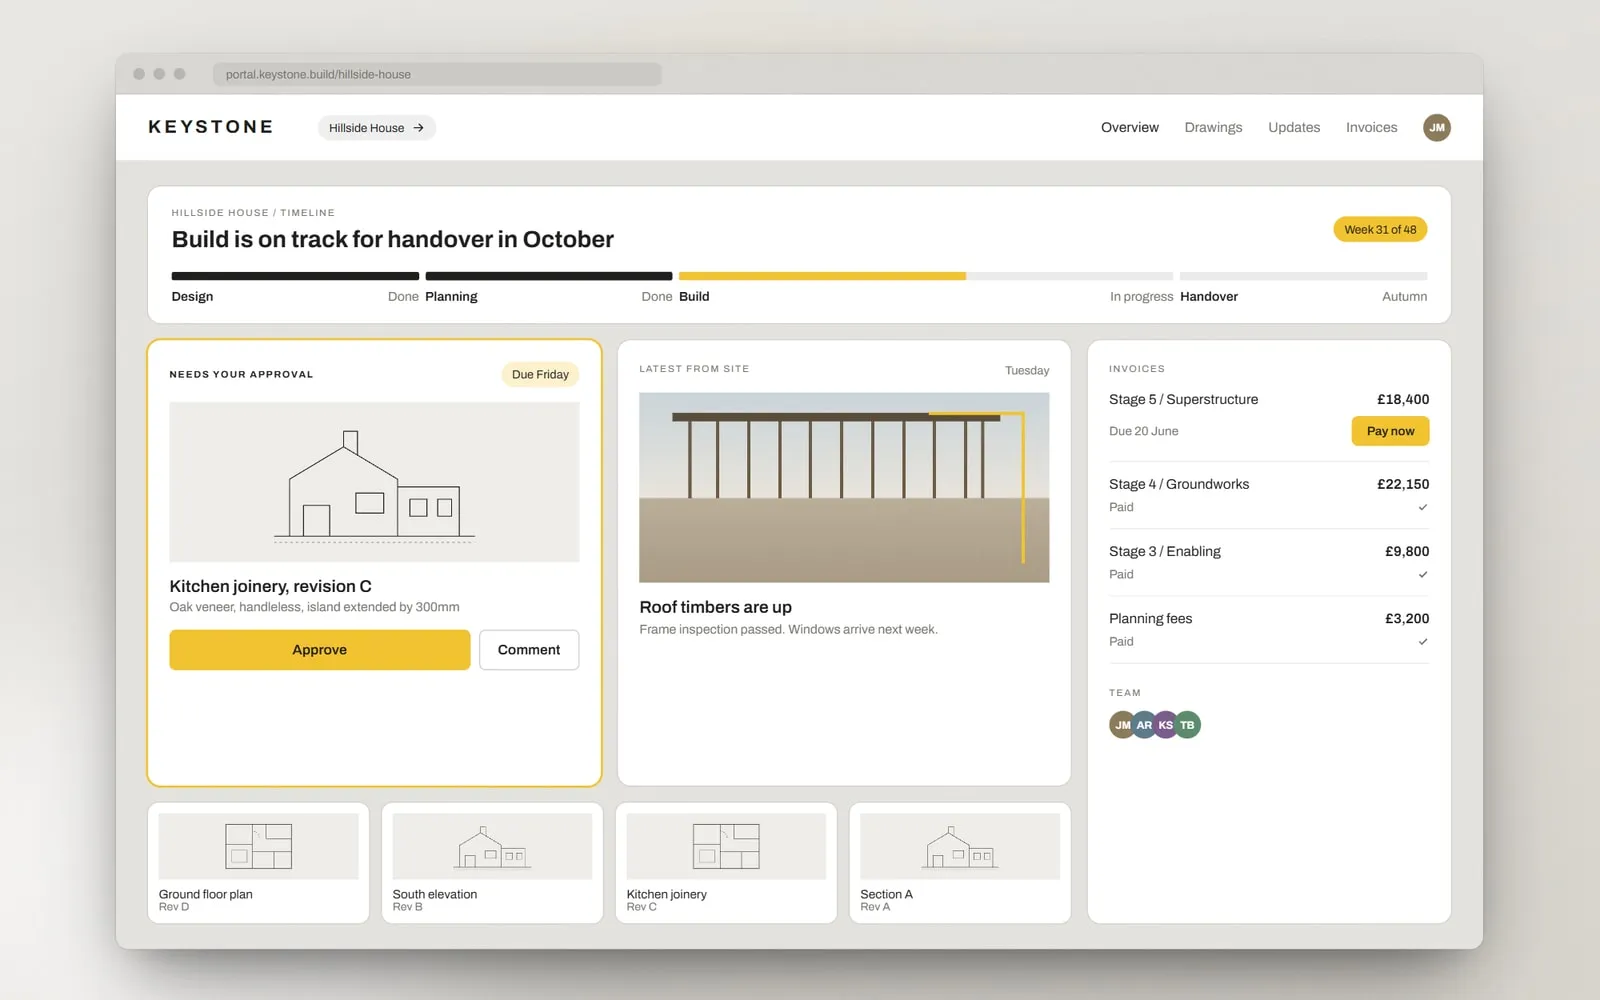The height and width of the screenshot is (1000, 1600).
Task: Click the TB team member avatar
Action: tap(1187, 725)
